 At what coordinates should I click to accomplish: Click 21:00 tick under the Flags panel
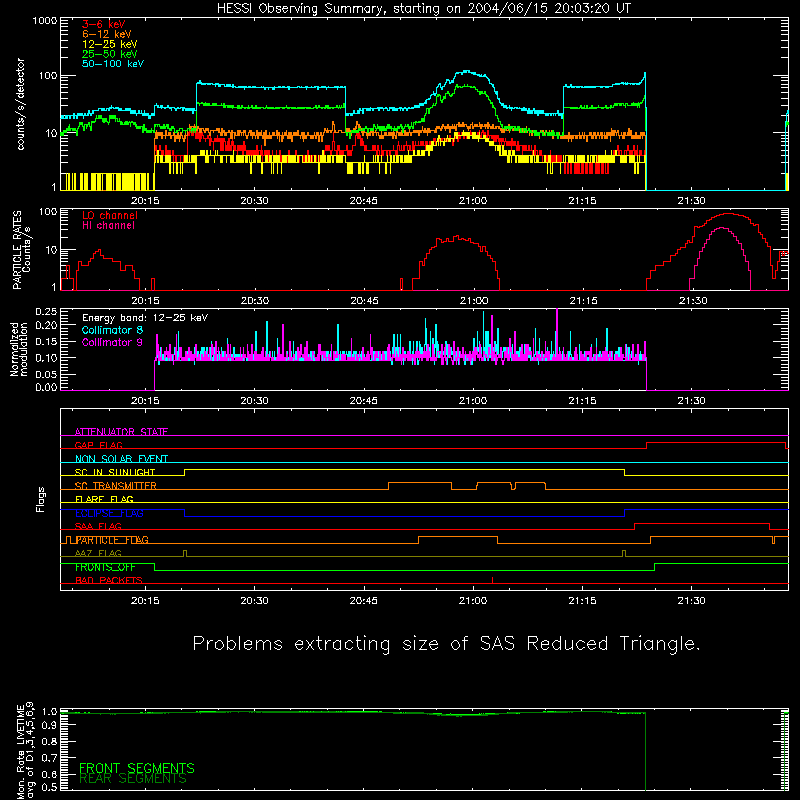473,601
